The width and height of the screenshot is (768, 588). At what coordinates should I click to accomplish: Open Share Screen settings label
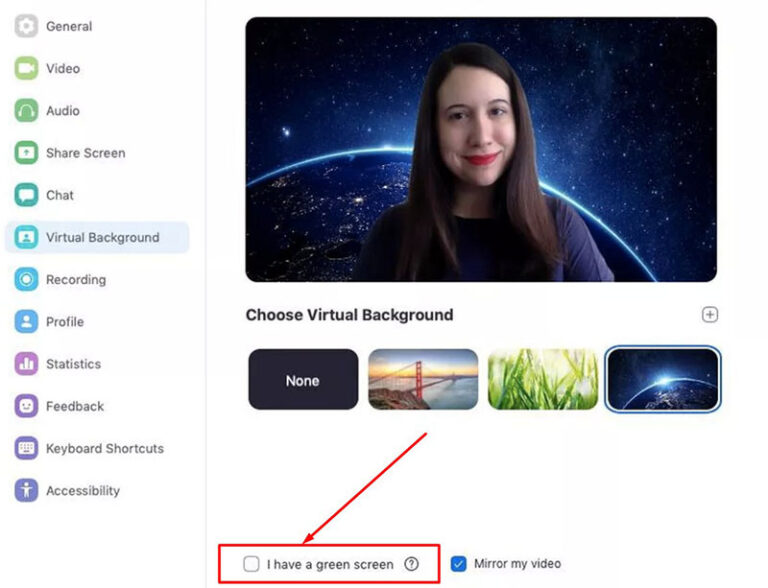86,153
